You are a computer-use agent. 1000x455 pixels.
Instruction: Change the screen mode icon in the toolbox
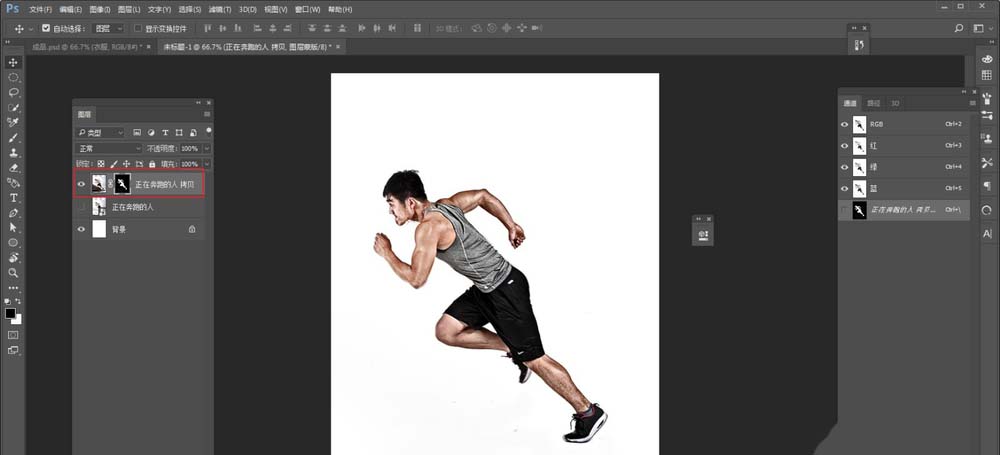(x=13, y=350)
